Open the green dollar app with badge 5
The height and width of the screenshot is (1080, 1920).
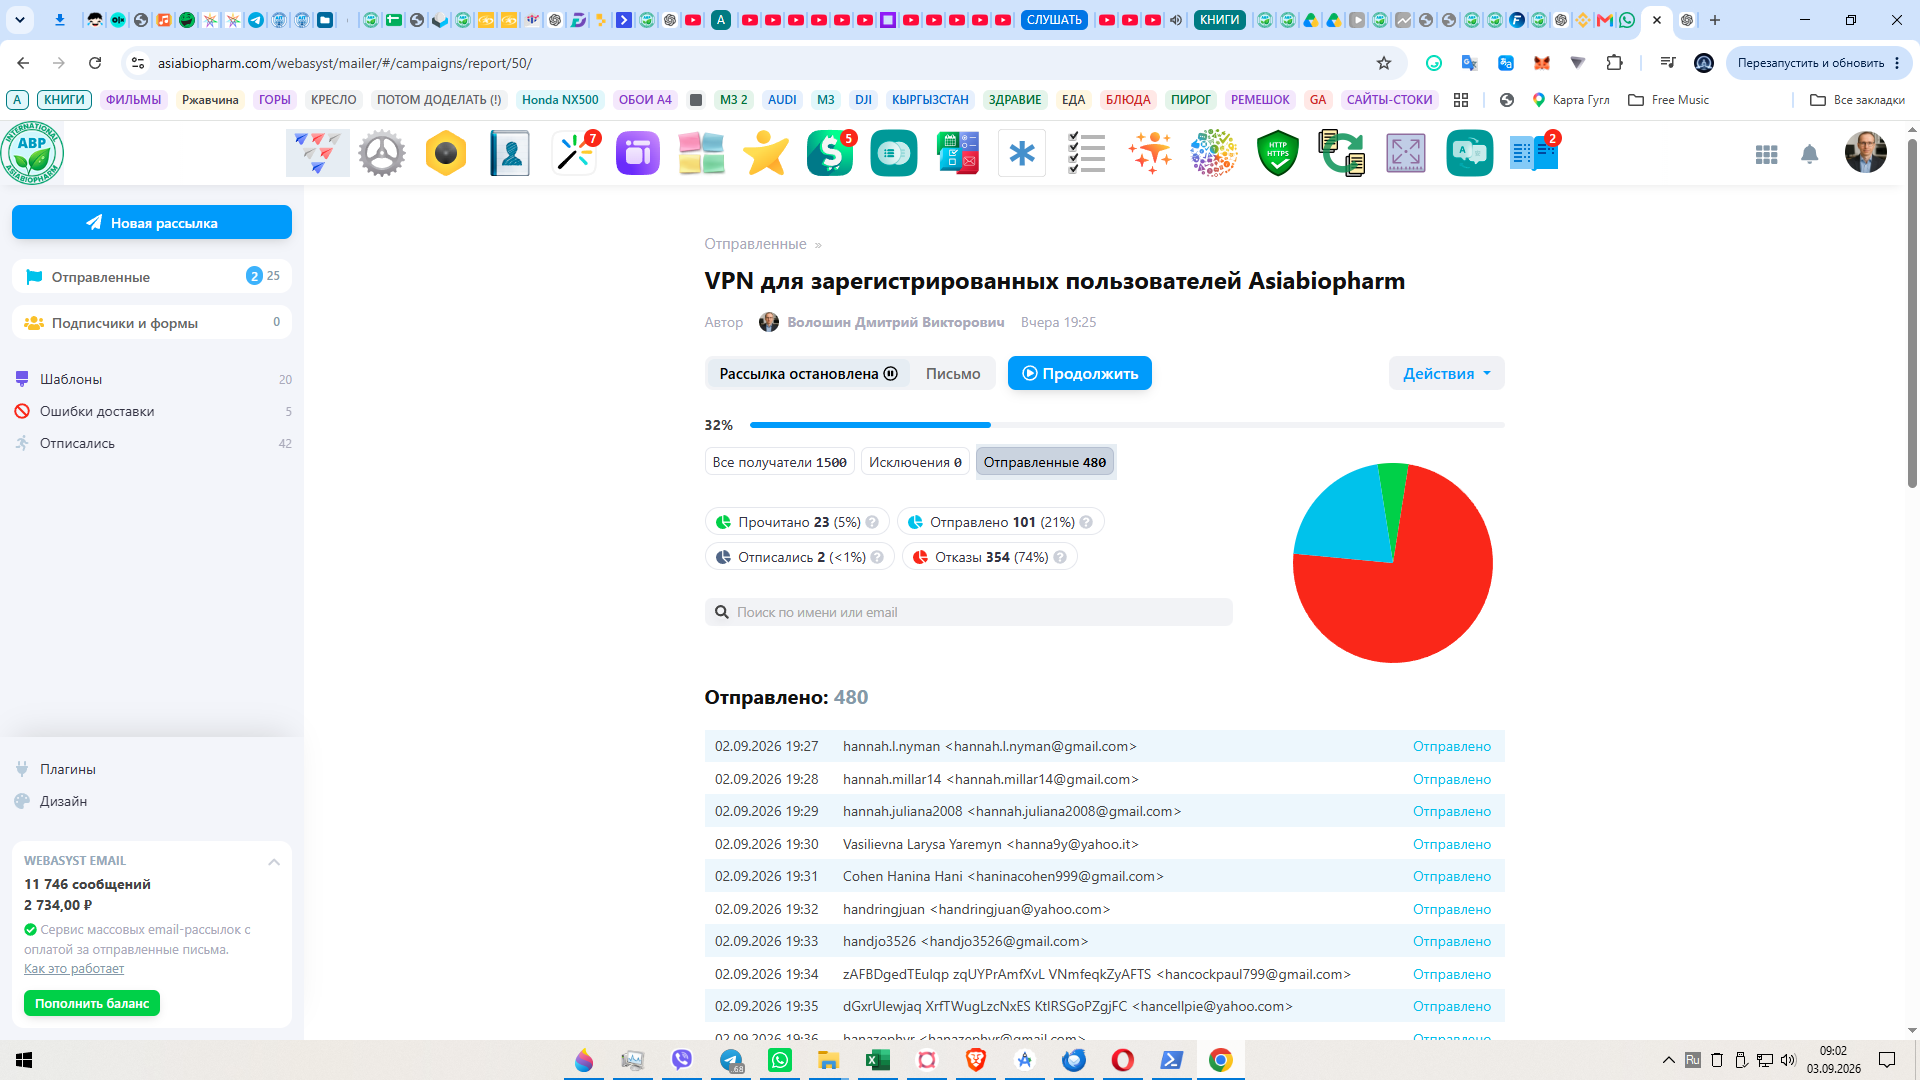pyautogui.click(x=830, y=153)
